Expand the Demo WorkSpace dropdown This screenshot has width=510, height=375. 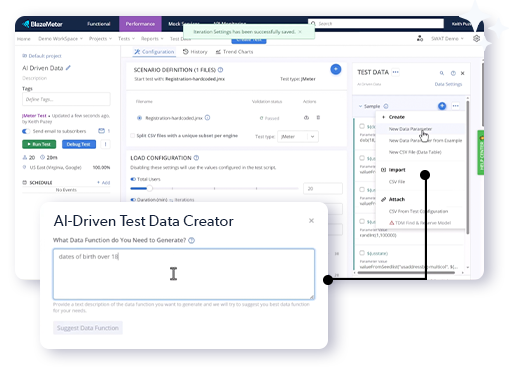click(60, 39)
